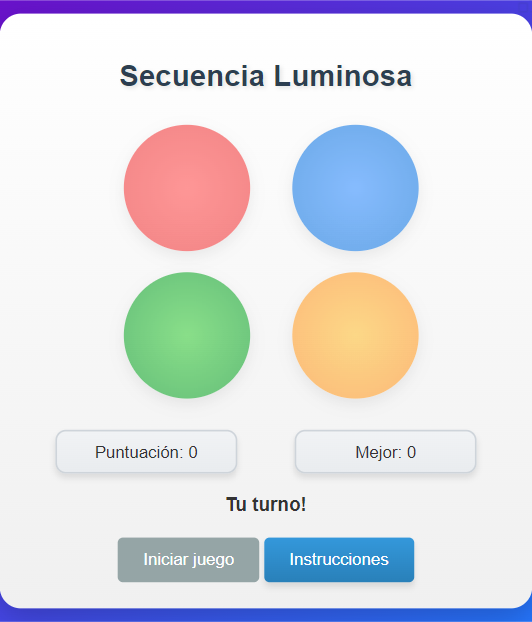Select the score counter showing Puntuación: 0

[146, 451]
